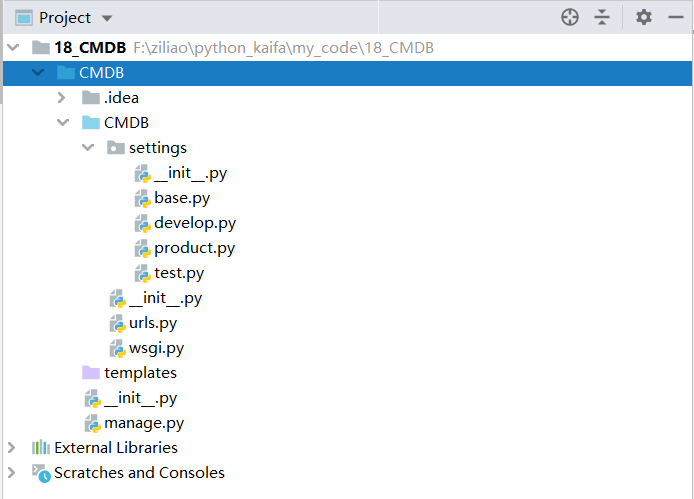
Task: Open the Project view dropdown arrow
Action: 107,19
